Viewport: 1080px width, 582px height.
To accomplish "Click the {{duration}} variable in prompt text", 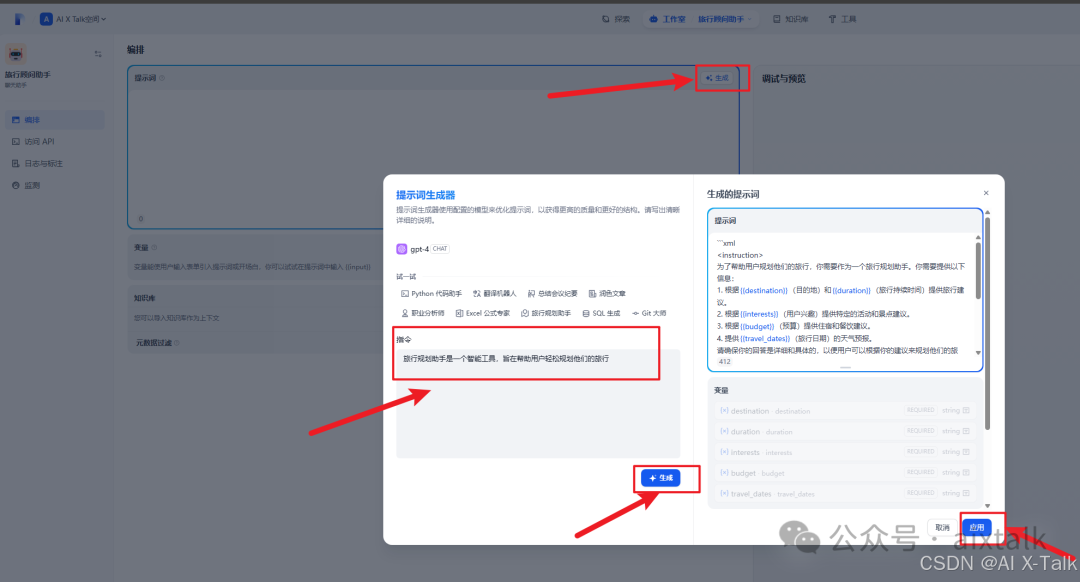I will coord(851,291).
